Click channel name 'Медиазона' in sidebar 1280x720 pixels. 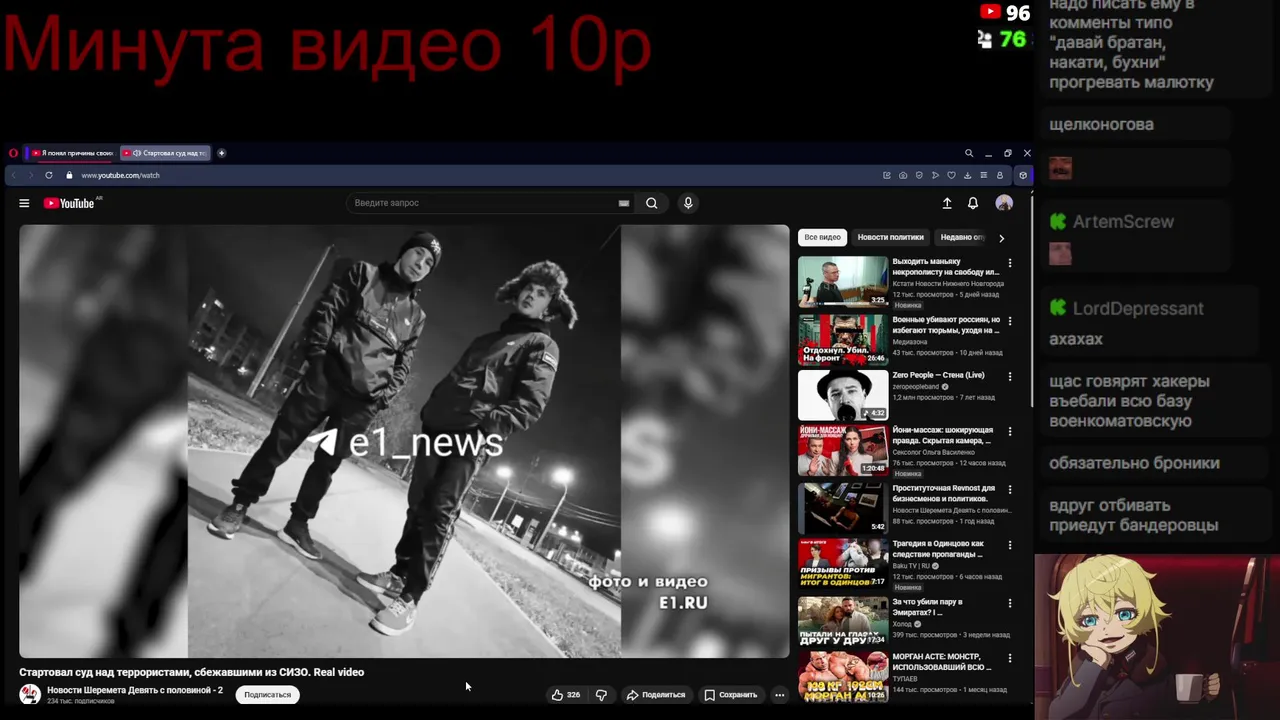pyautogui.click(x=910, y=342)
